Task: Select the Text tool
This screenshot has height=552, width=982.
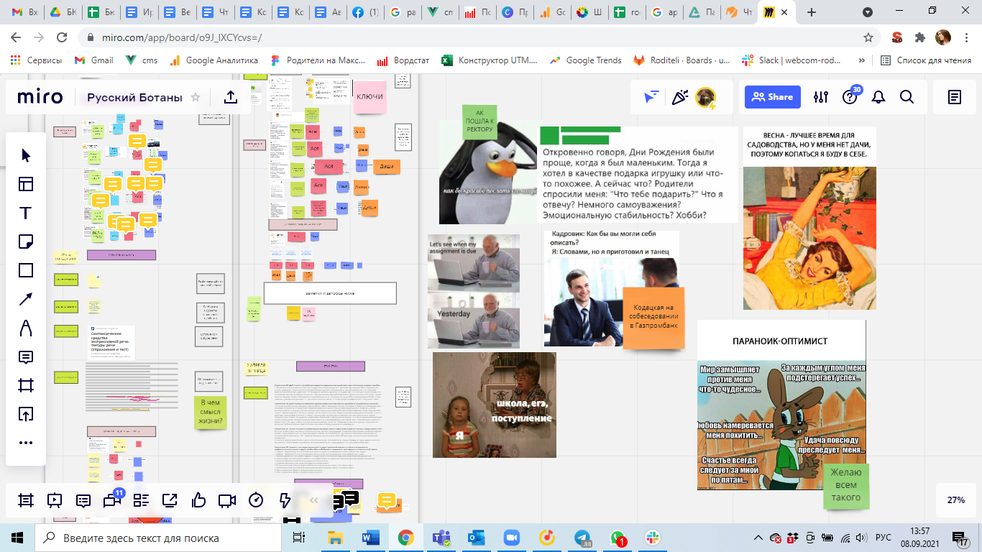Action: click(26, 212)
